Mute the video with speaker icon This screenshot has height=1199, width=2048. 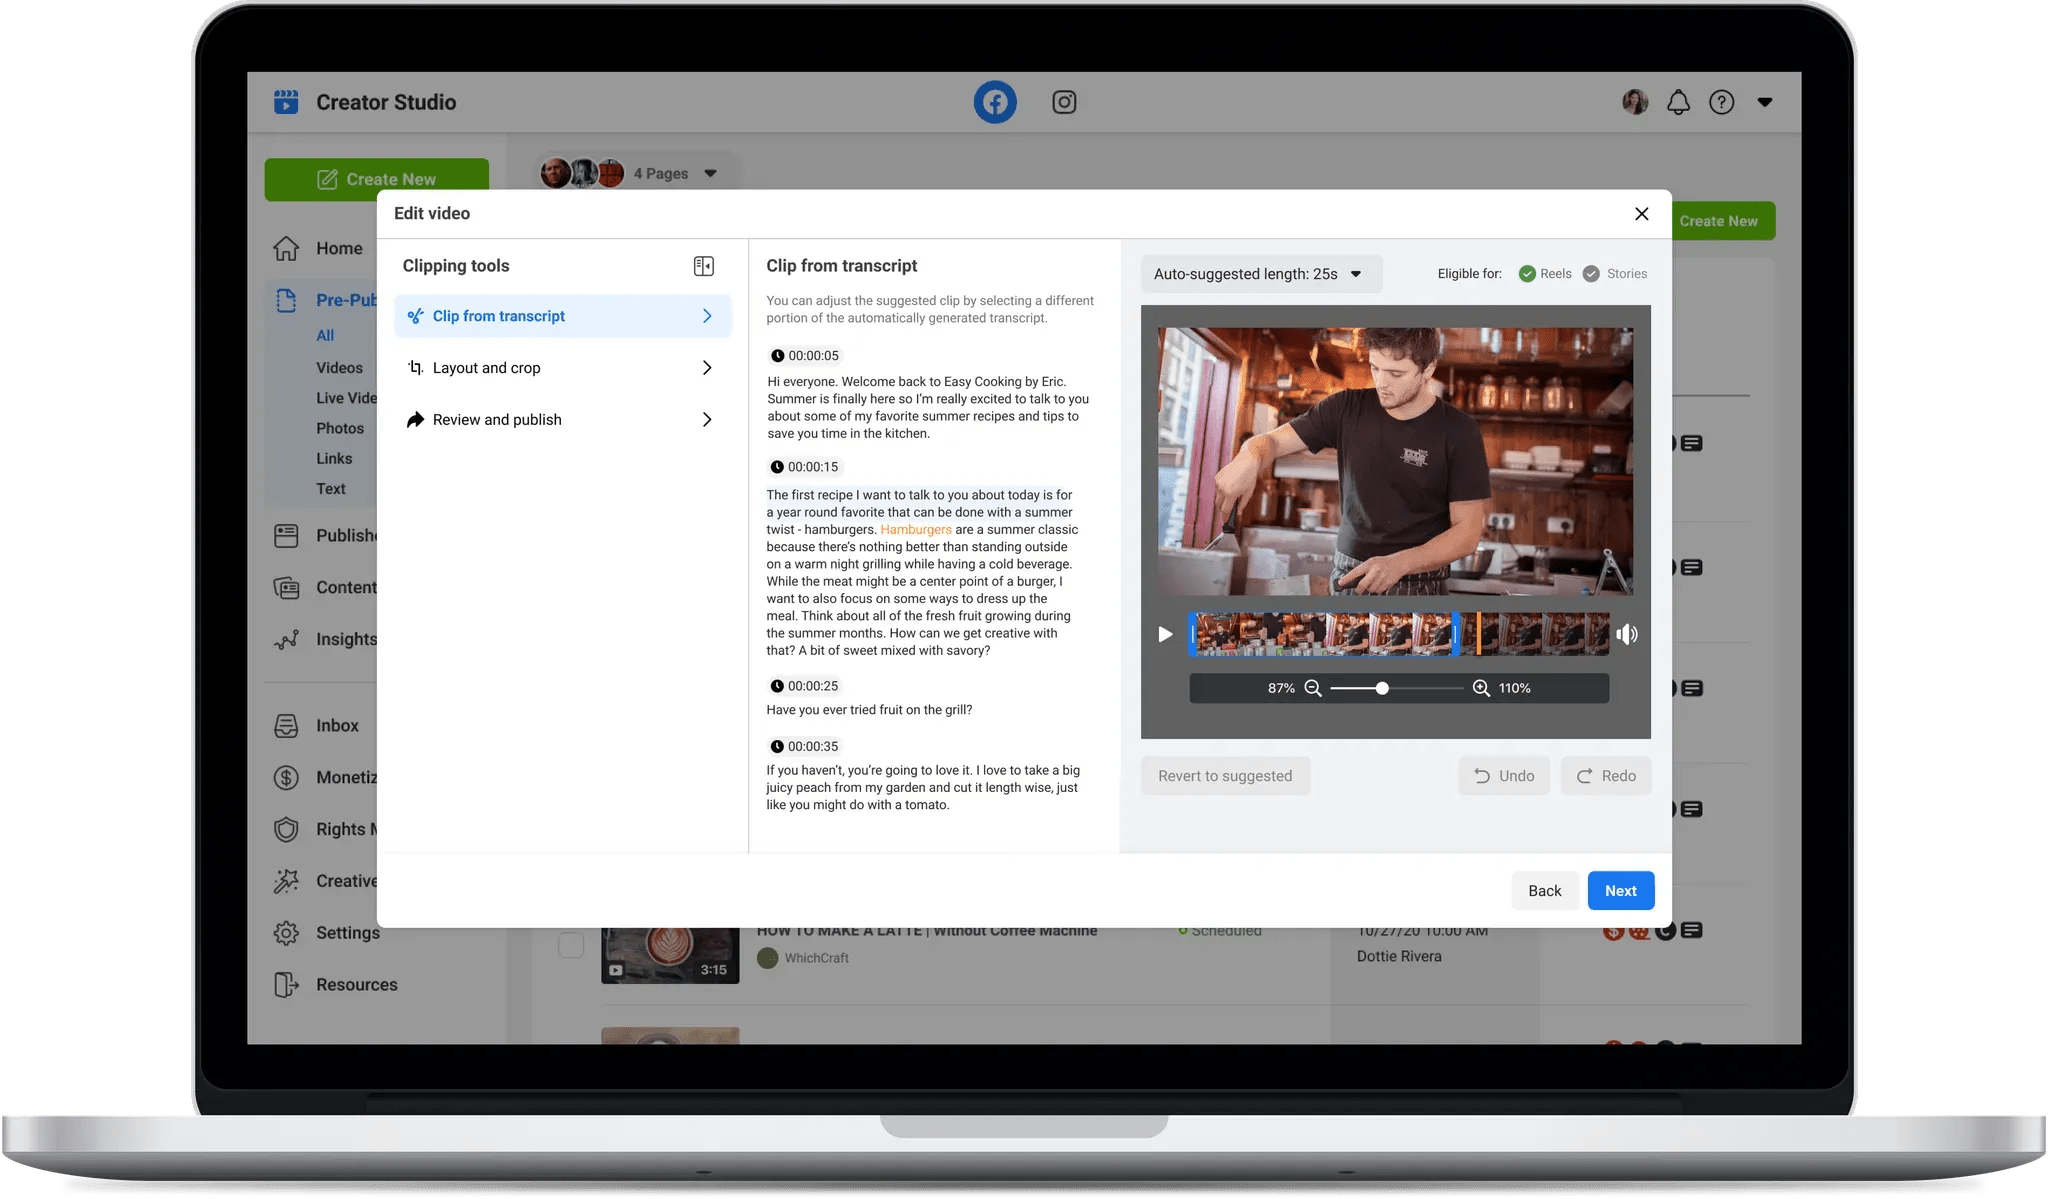(x=1627, y=634)
